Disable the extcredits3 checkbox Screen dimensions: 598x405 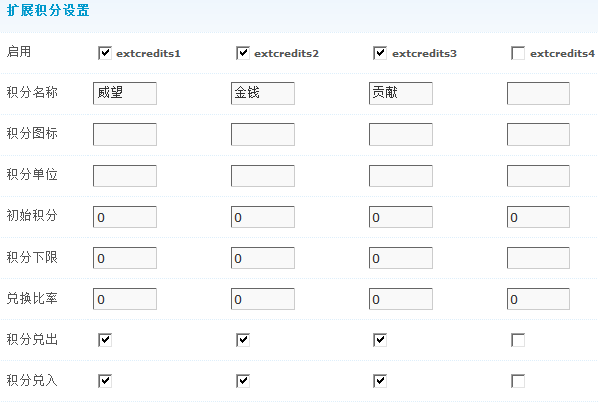[380, 53]
